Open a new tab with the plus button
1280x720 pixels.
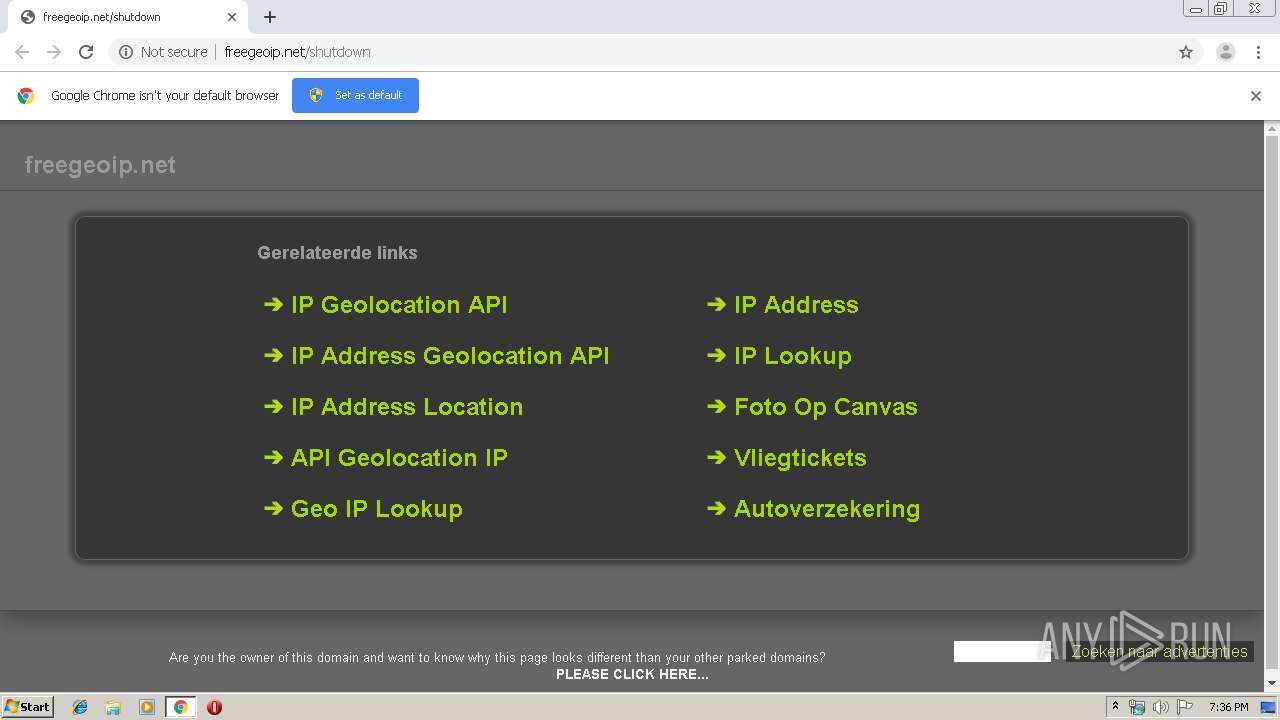coord(270,17)
